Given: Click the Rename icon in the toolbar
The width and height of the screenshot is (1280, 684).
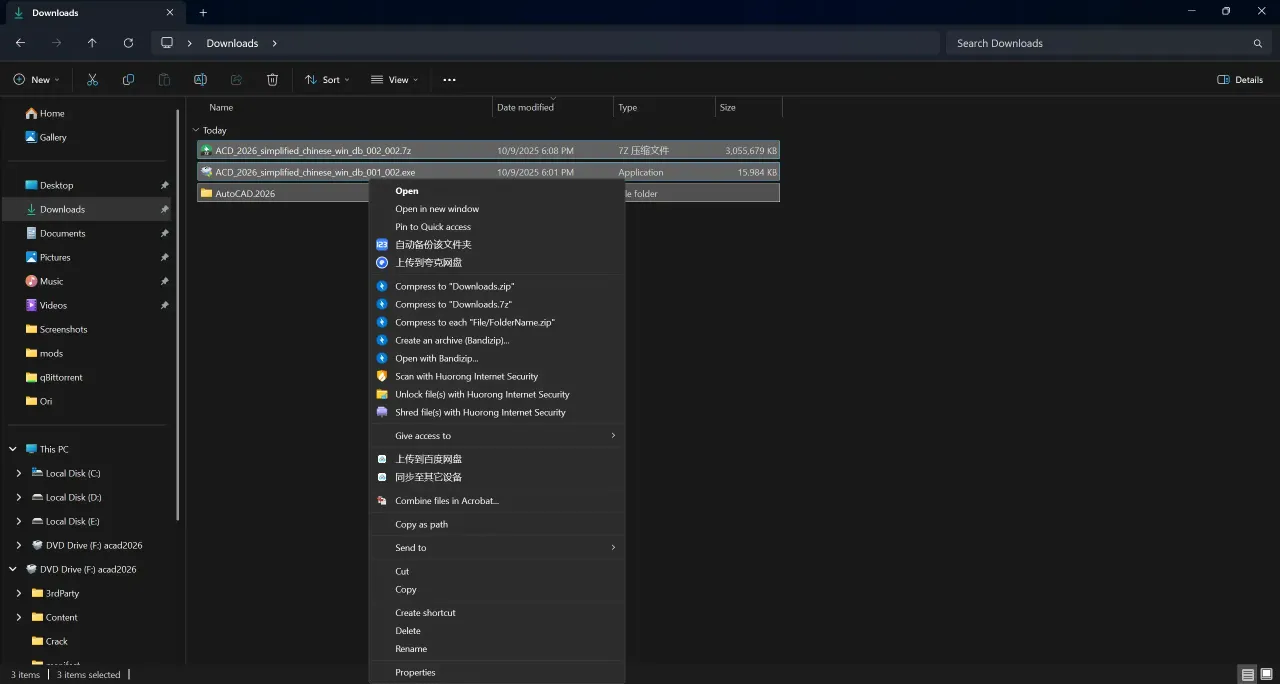Looking at the screenshot, I should tap(200, 80).
